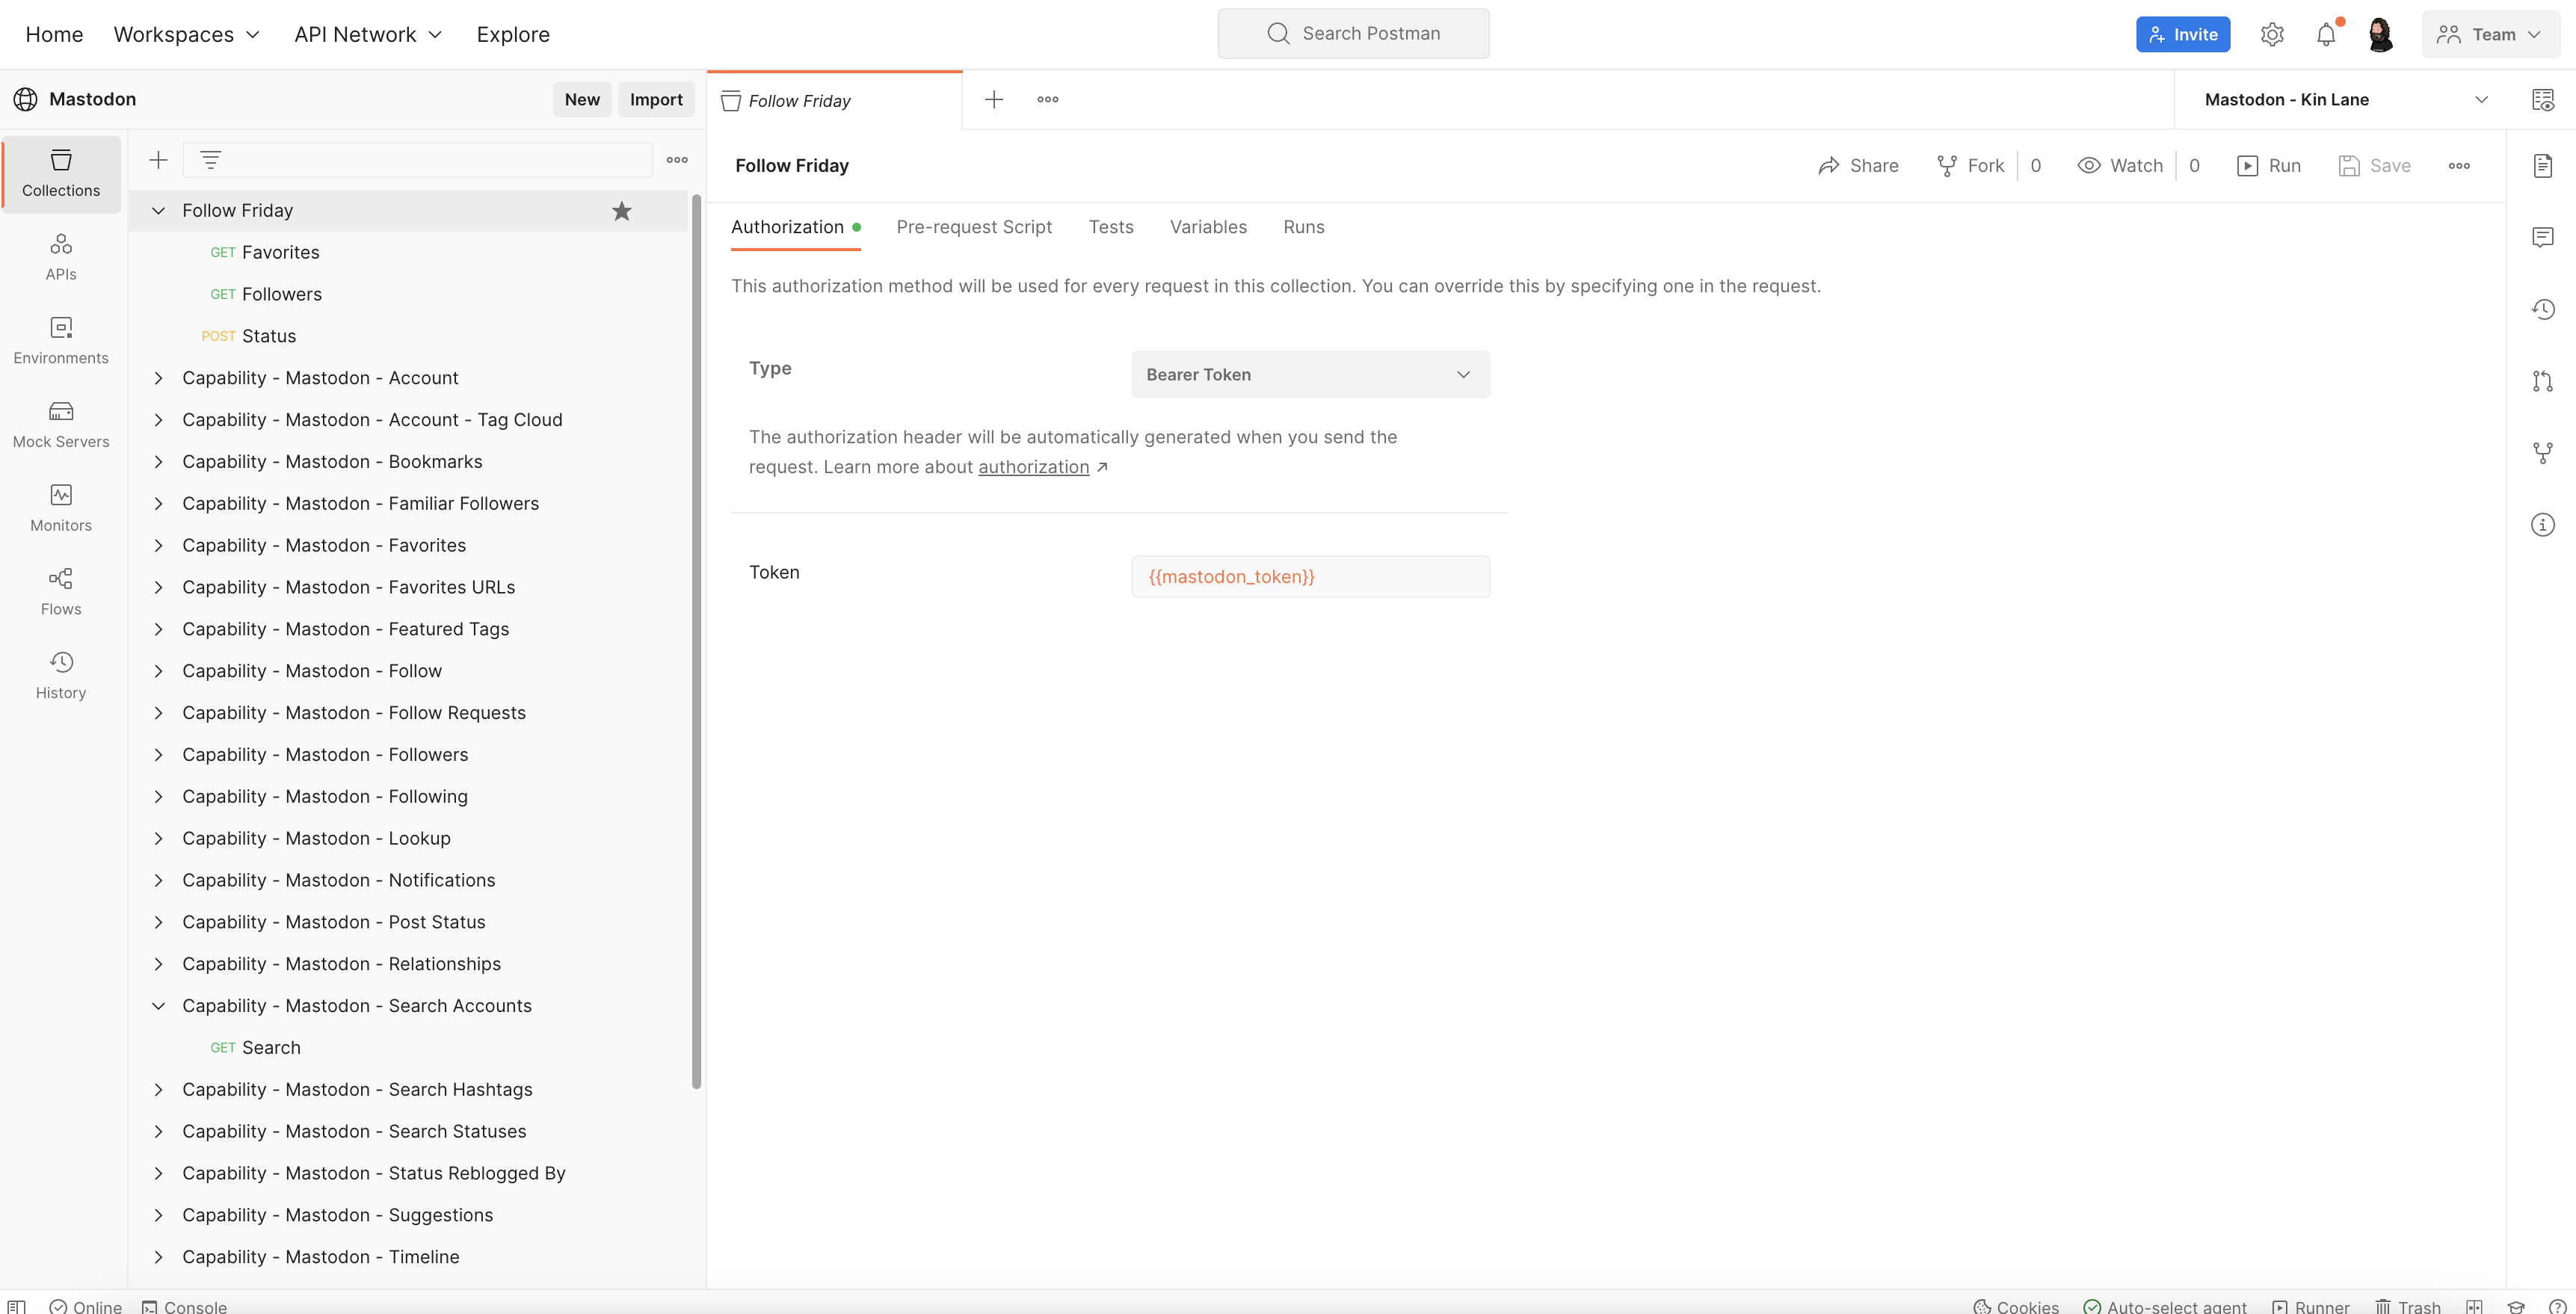Viewport: 2576px width, 1314px height.
Task: Go to Explore in the top navigation
Action: point(513,34)
